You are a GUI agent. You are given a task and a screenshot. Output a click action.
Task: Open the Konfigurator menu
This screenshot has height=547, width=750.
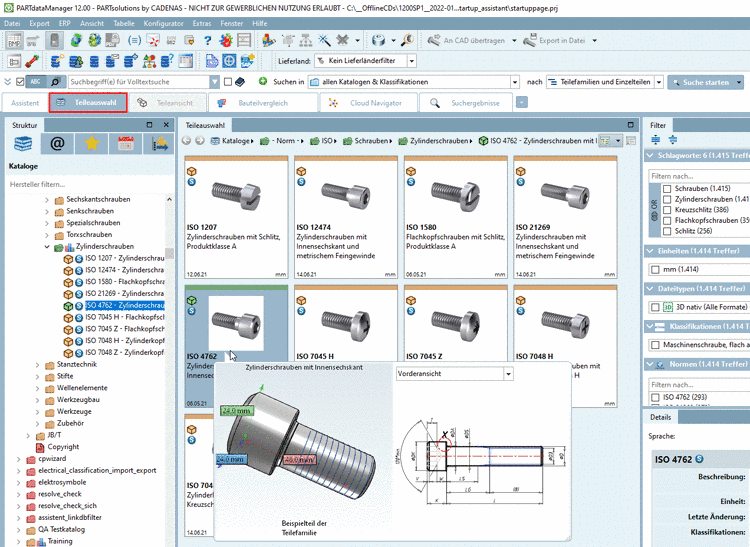pos(163,21)
